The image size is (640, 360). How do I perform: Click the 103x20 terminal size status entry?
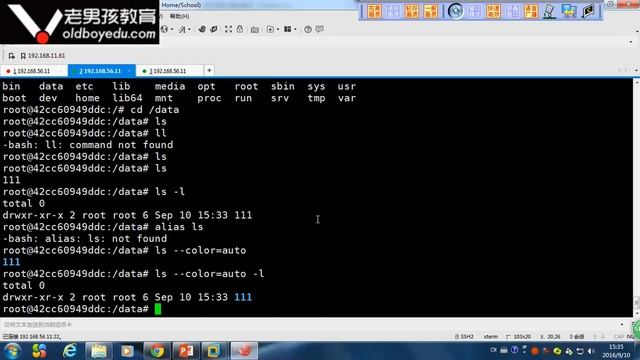click(518, 337)
